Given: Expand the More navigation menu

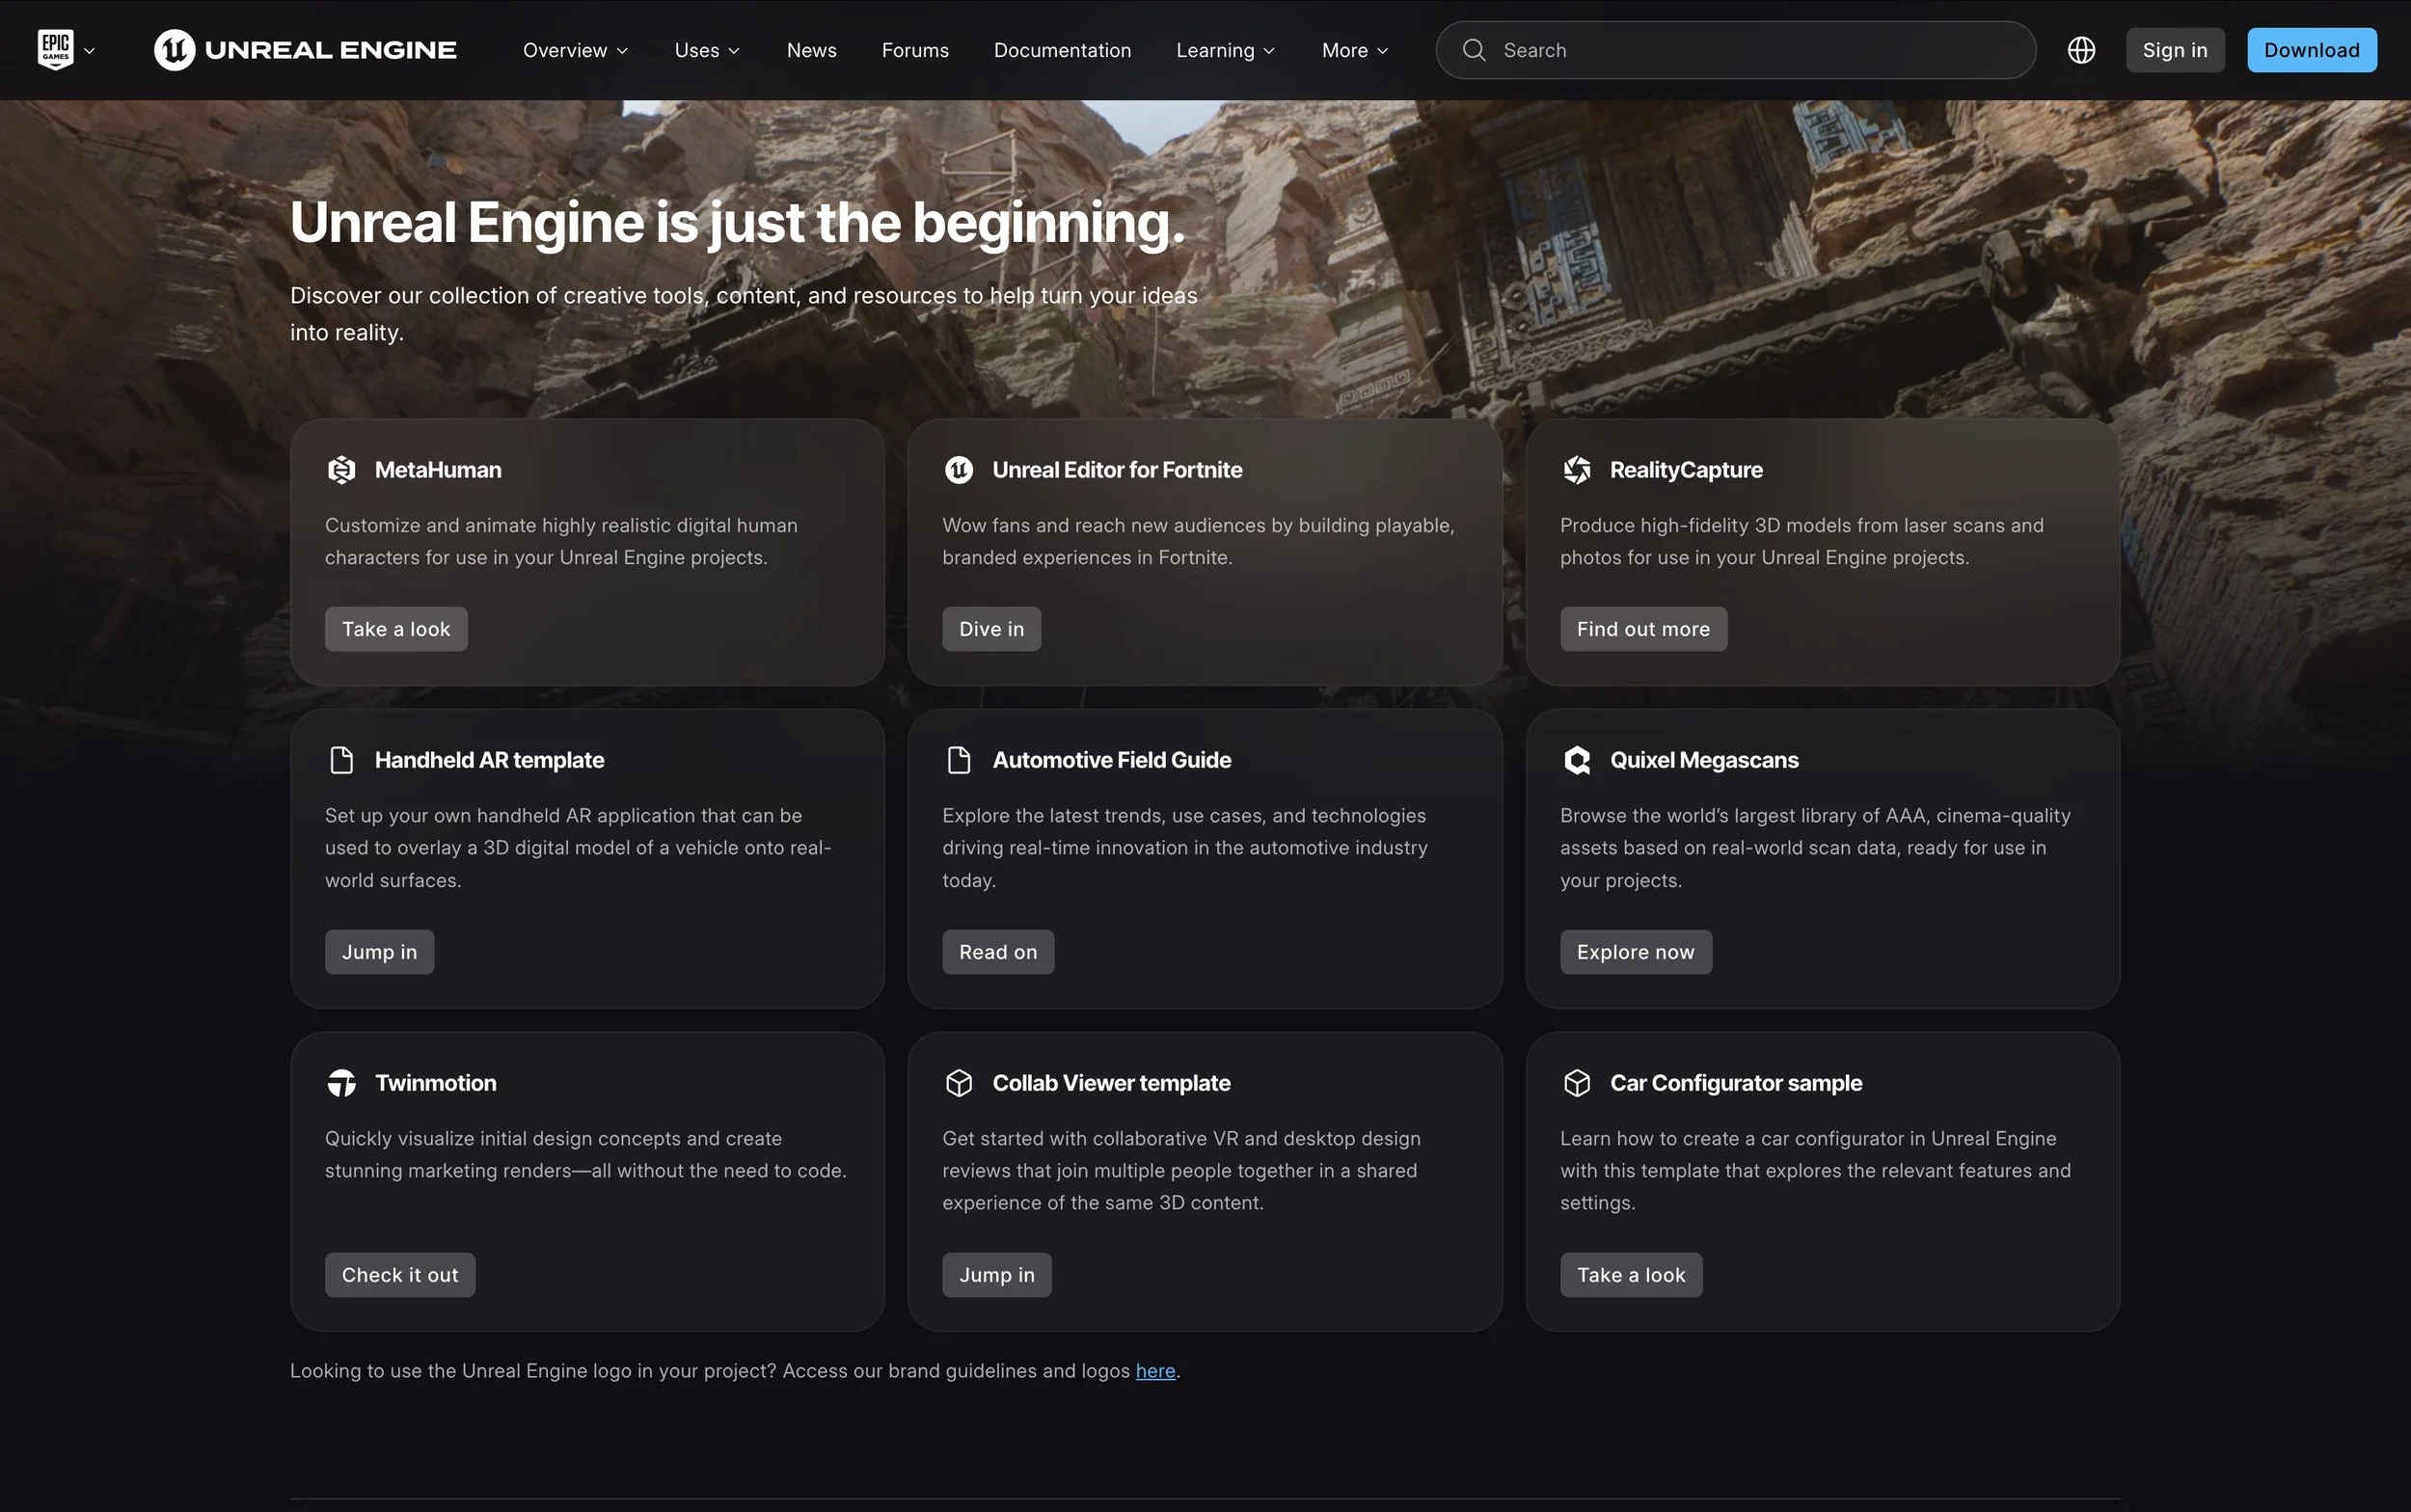Looking at the screenshot, I should [1354, 50].
